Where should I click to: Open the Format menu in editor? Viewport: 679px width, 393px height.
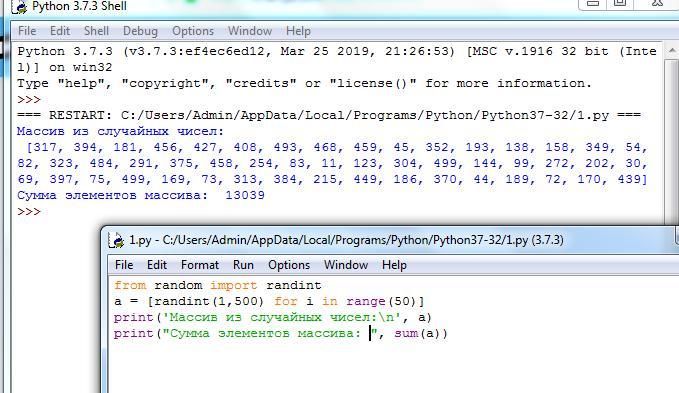pyautogui.click(x=200, y=265)
